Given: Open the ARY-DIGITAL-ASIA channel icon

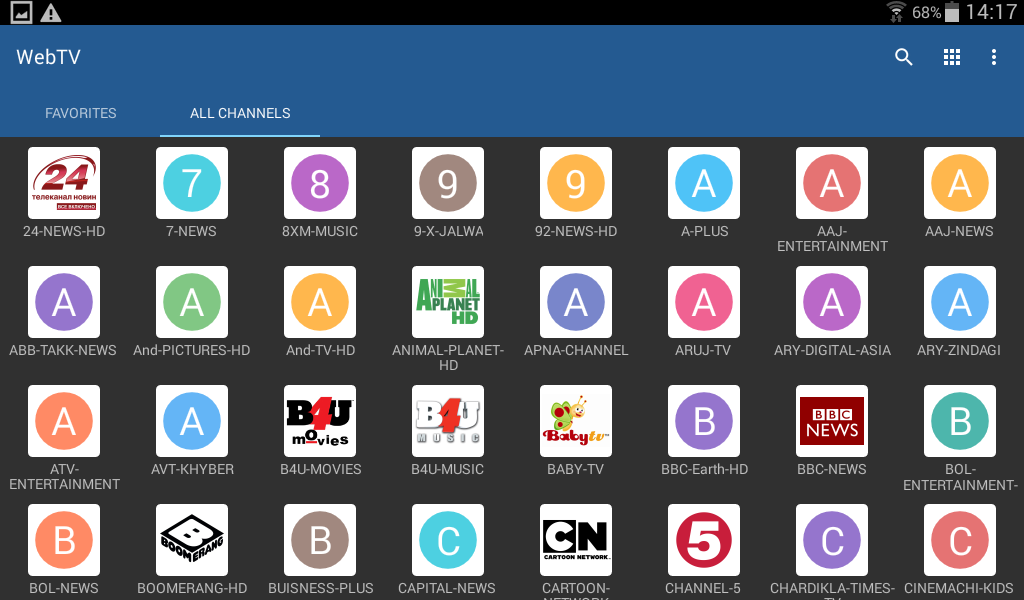Looking at the screenshot, I should (x=832, y=302).
